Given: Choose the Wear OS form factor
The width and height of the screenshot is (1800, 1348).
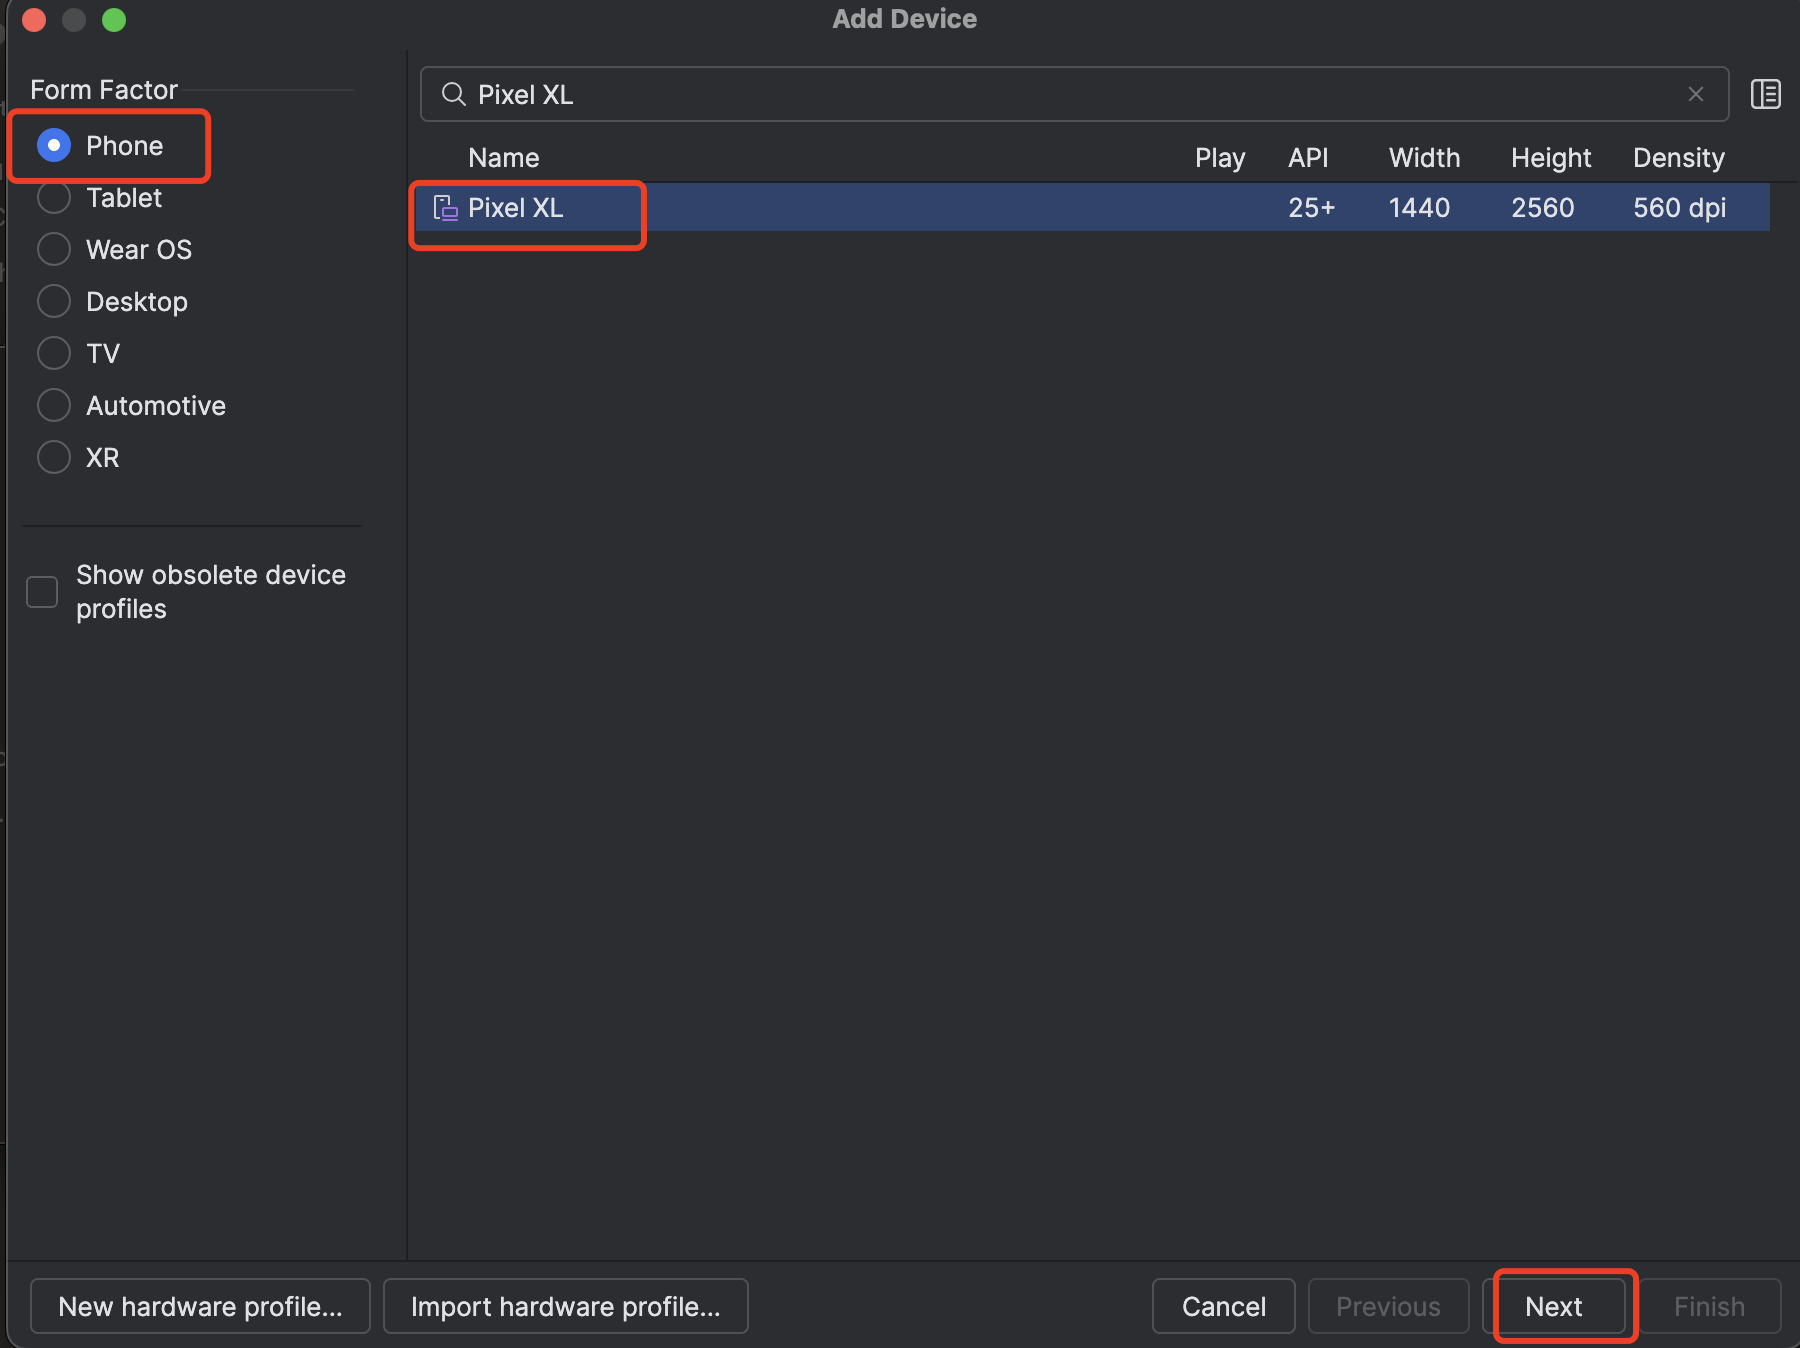Looking at the screenshot, I should click(54, 249).
